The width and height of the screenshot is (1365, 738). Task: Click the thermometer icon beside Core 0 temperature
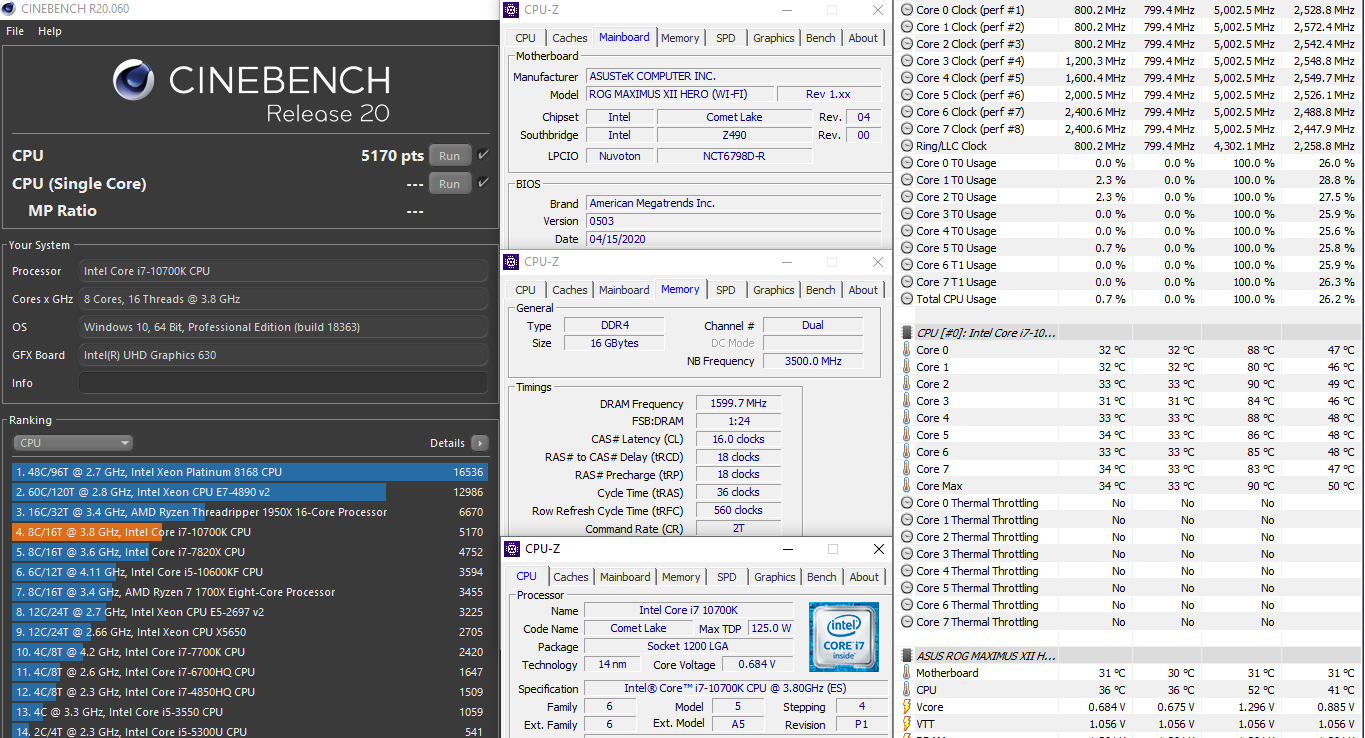[x=907, y=350]
